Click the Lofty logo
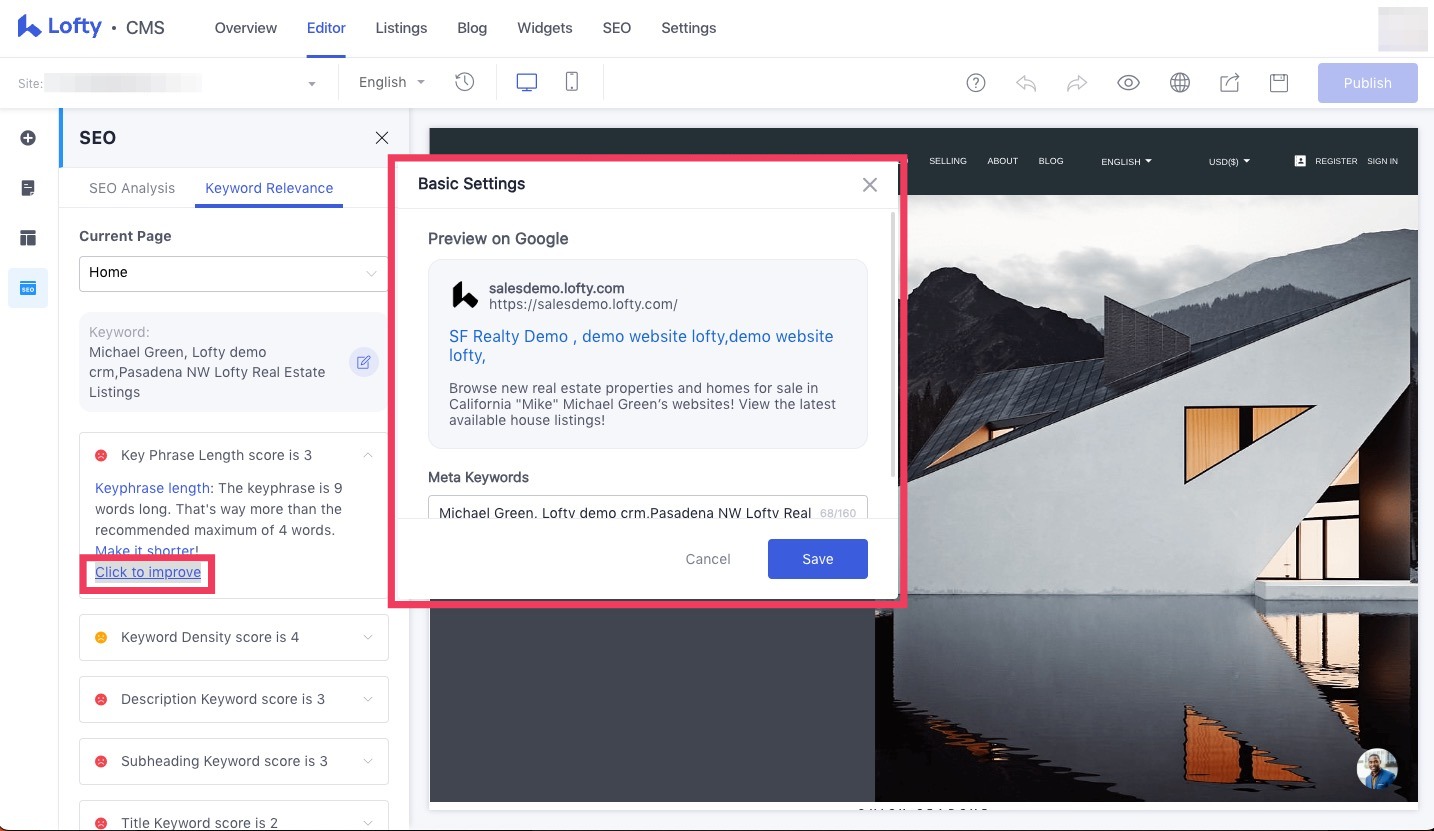1434x831 pixels. click(60, 27)
